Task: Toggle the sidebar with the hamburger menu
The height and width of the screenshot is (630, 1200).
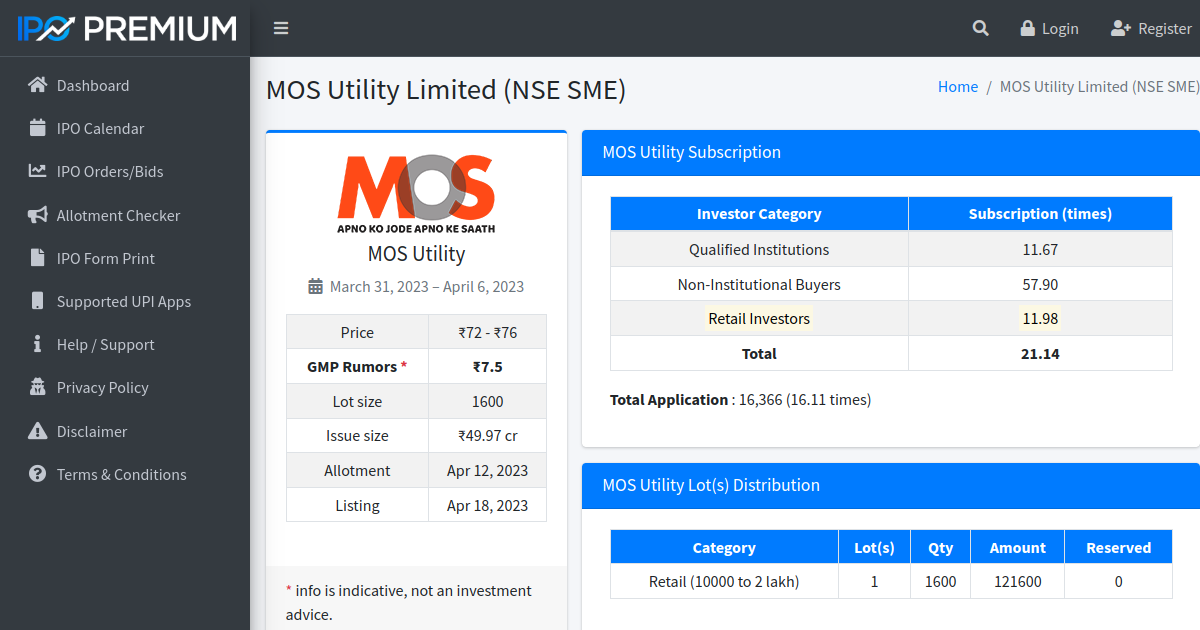Action: pyautogui.click(x=281, y=28)
